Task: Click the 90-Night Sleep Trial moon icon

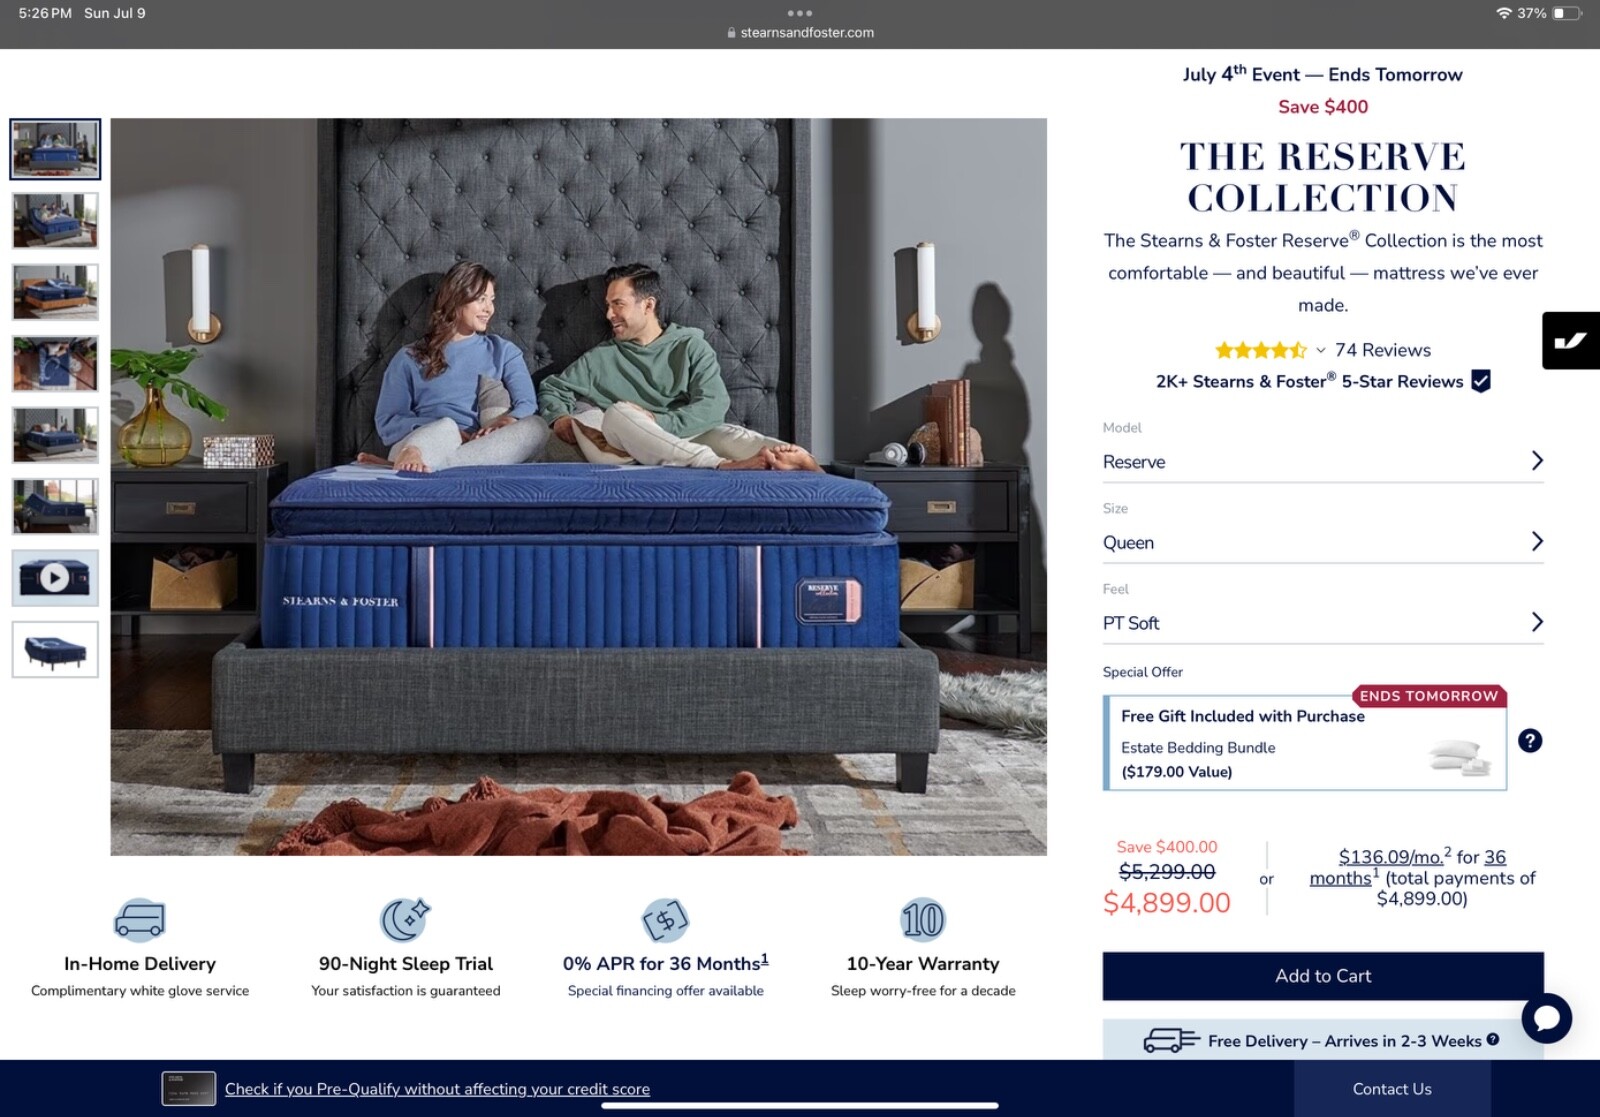Action: pyautogui.click(x=405, y=920)
